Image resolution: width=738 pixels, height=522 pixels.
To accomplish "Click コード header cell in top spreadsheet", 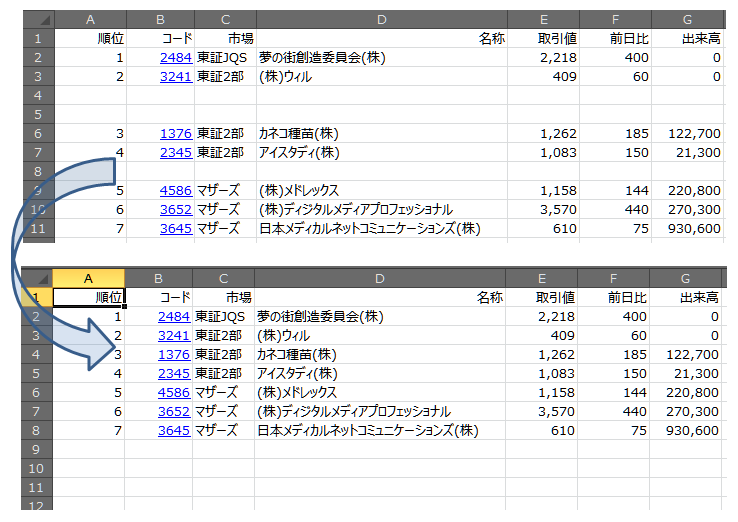I will [x=160, y=39].
